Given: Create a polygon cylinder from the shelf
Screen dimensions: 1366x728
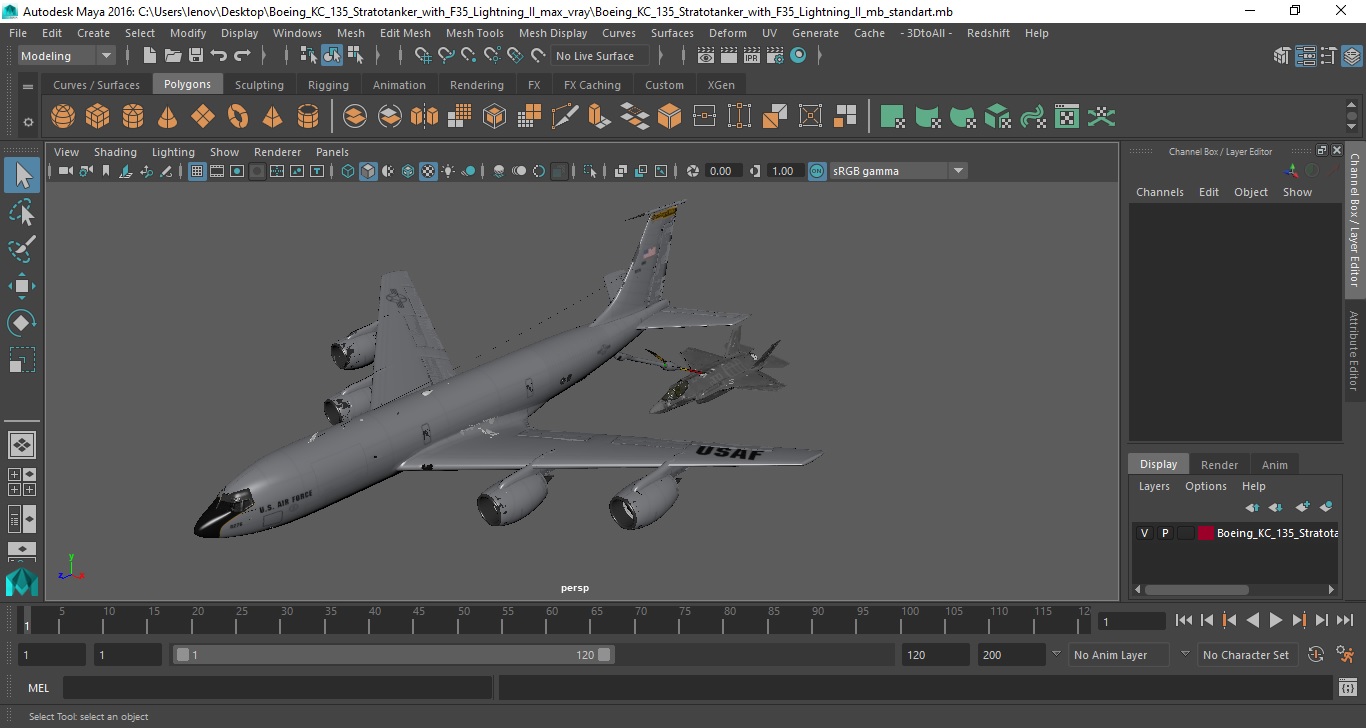Looking at the screenshot, I should click(133, 117).
